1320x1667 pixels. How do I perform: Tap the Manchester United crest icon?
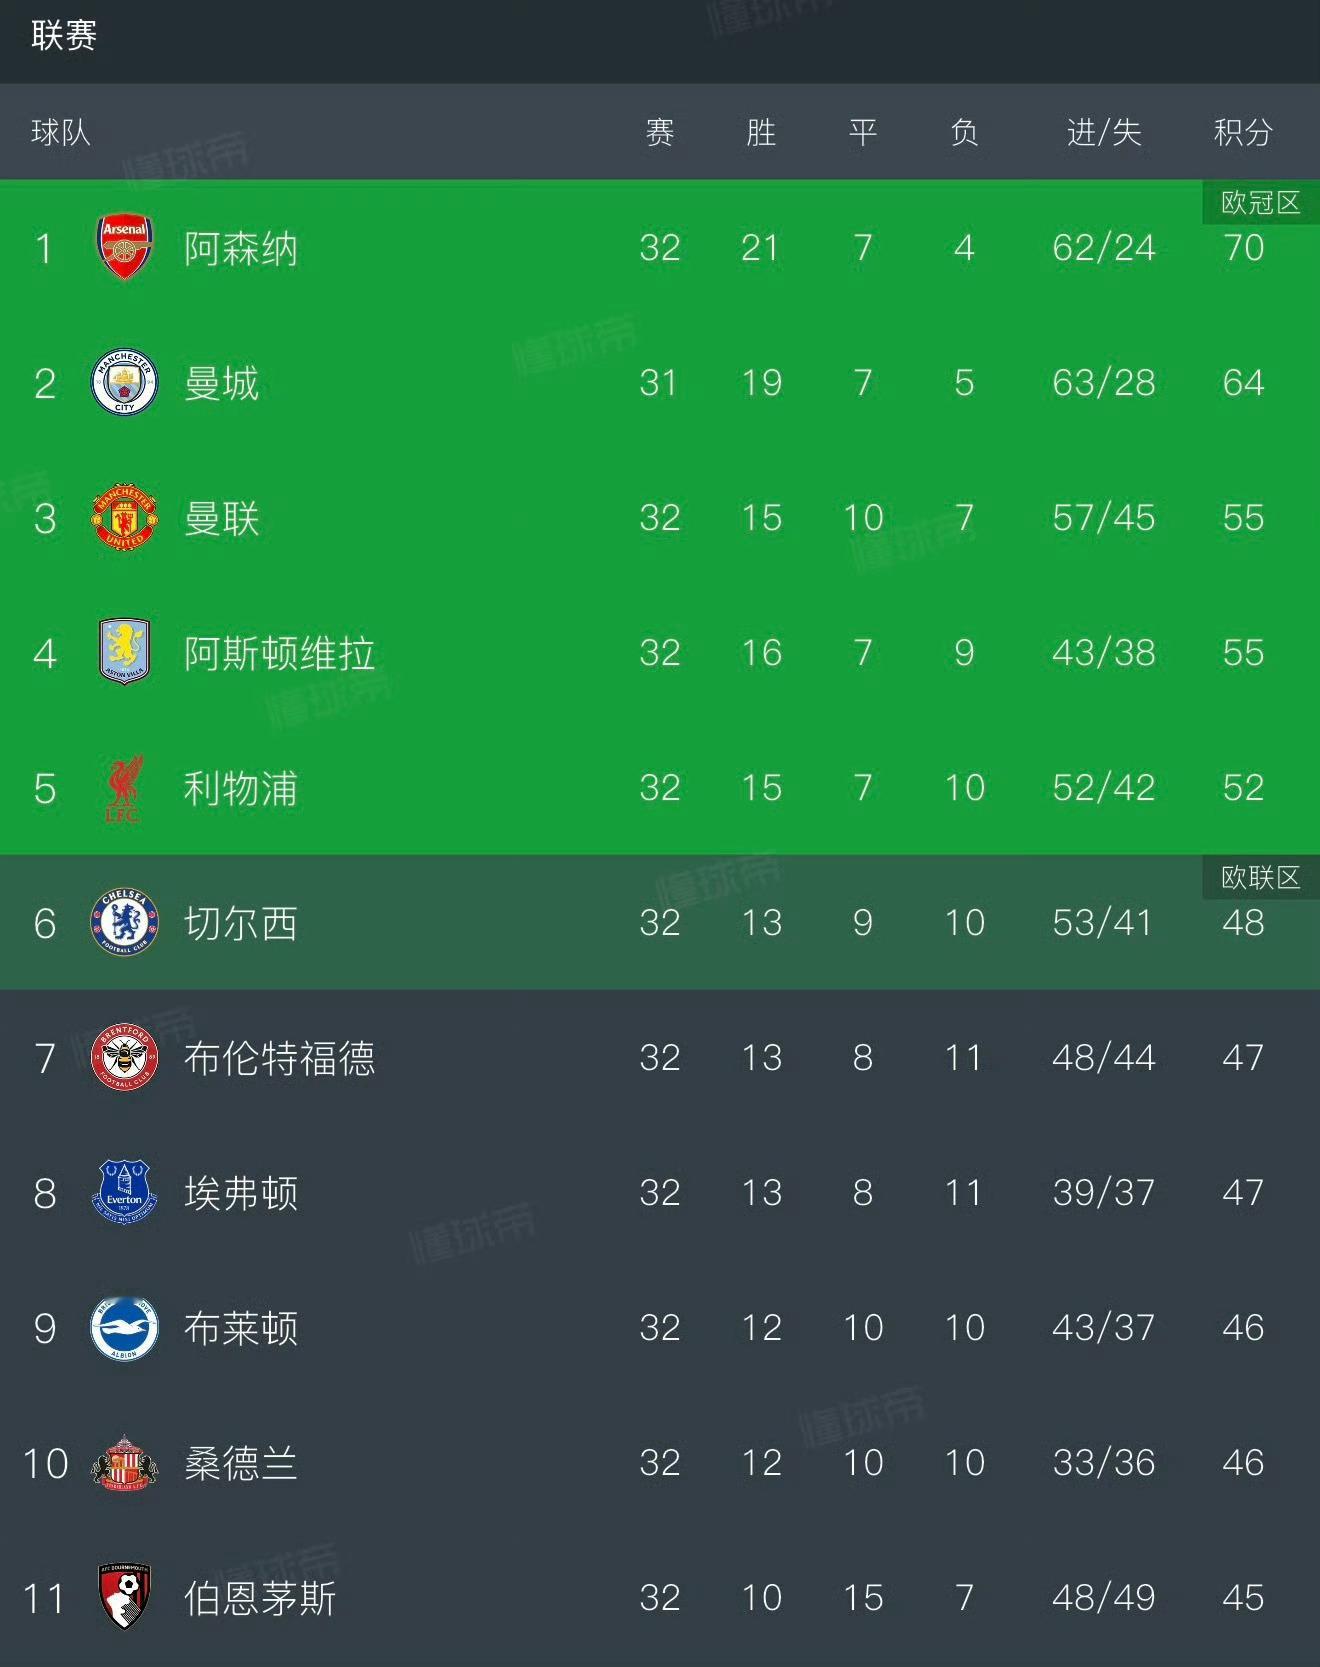124,518
